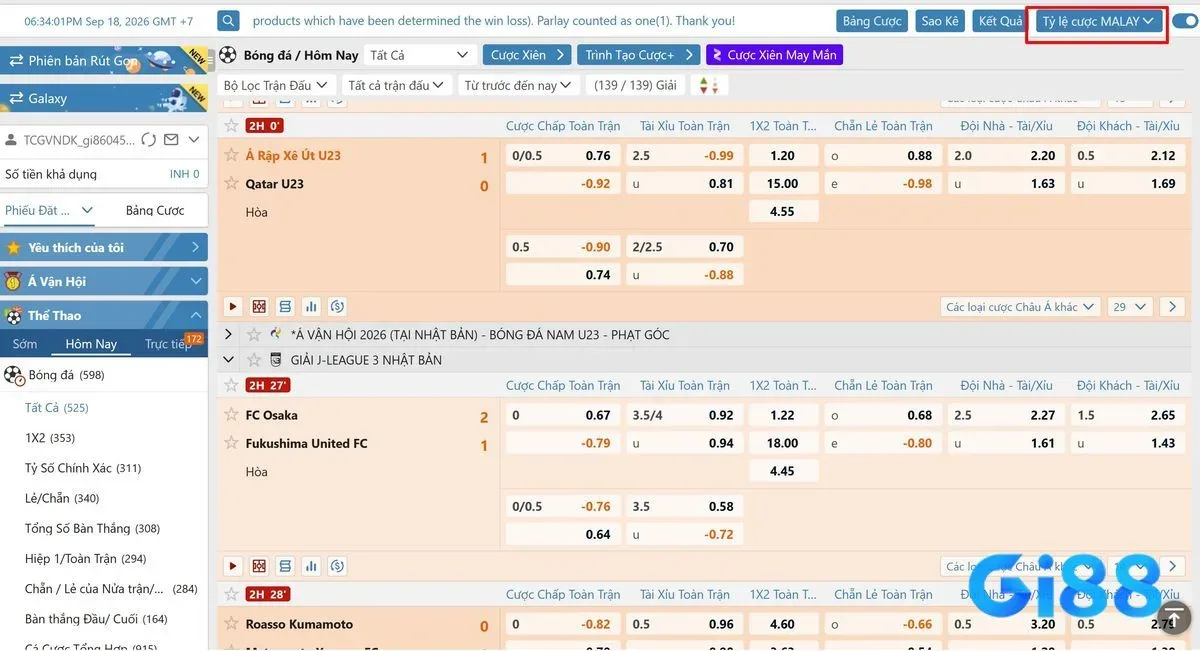Open the mail envelope icon beside username
The width and height of the screenshot is (1200, 651).
(171, 140)
